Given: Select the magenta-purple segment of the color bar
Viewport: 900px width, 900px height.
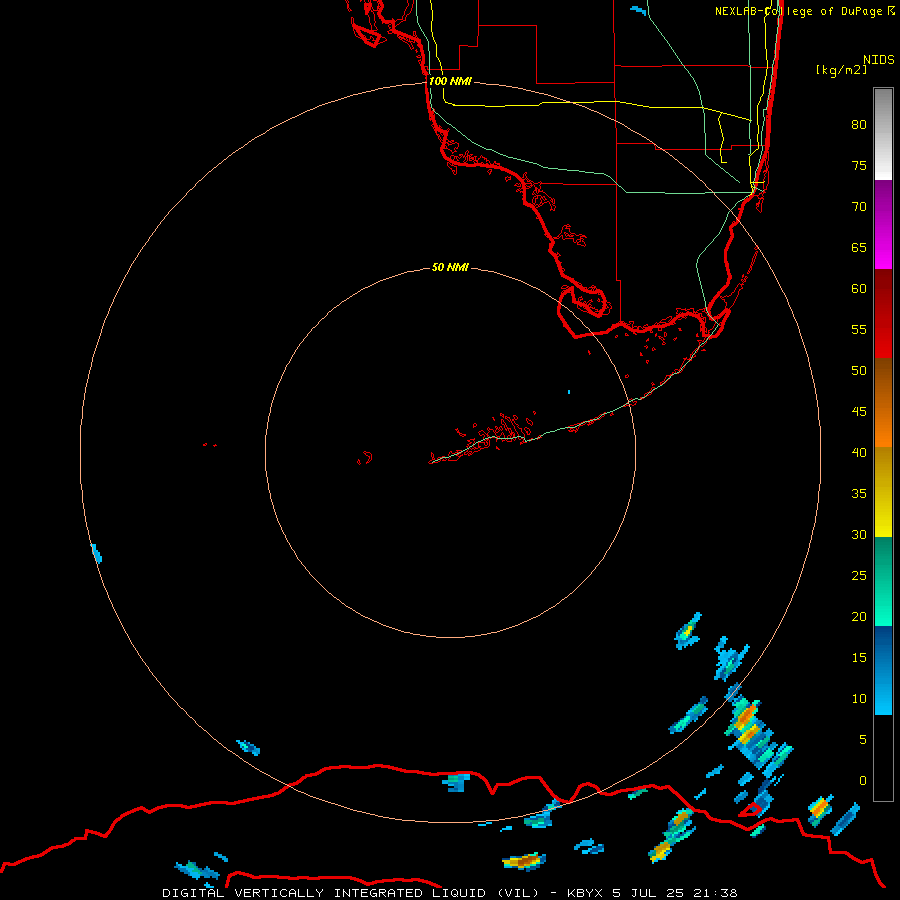Looking at the screenshot, I should 883,224.
